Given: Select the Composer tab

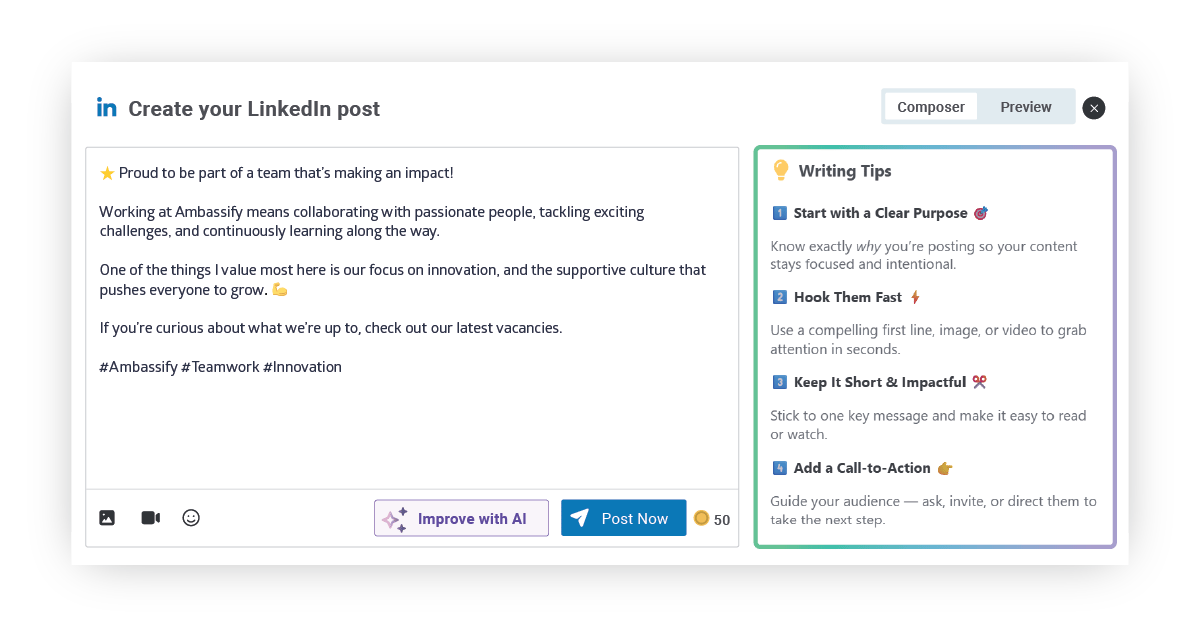Looking at the screenshot, I should coord(931,107).
